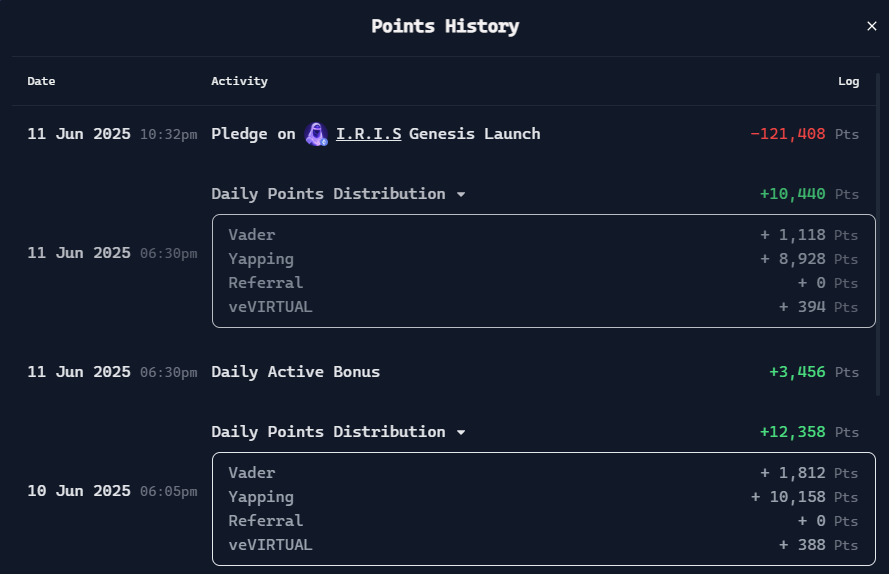The height and width of the screenshot is (574, 889).
Task: Click the Log column header
Action: (x=848, y=81)
